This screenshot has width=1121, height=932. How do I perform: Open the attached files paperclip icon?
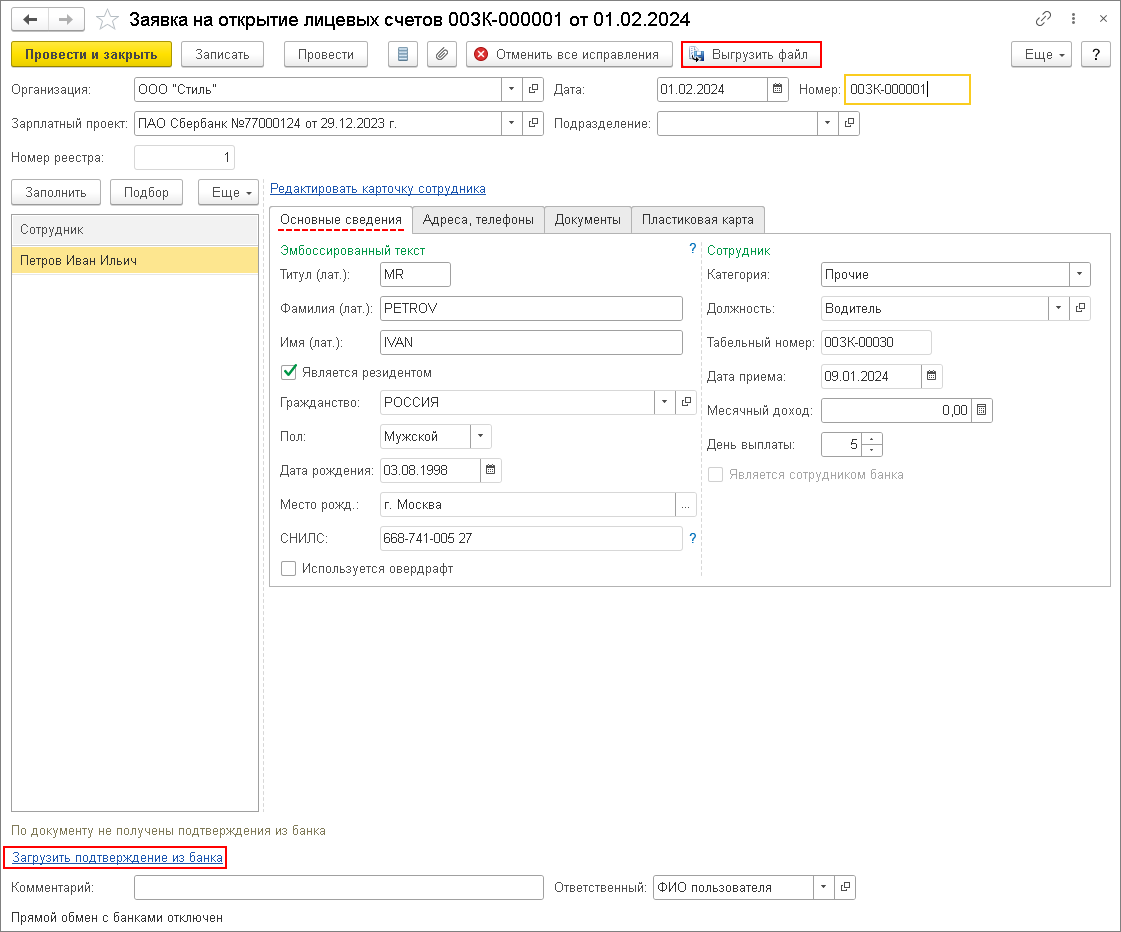(442, 54)
